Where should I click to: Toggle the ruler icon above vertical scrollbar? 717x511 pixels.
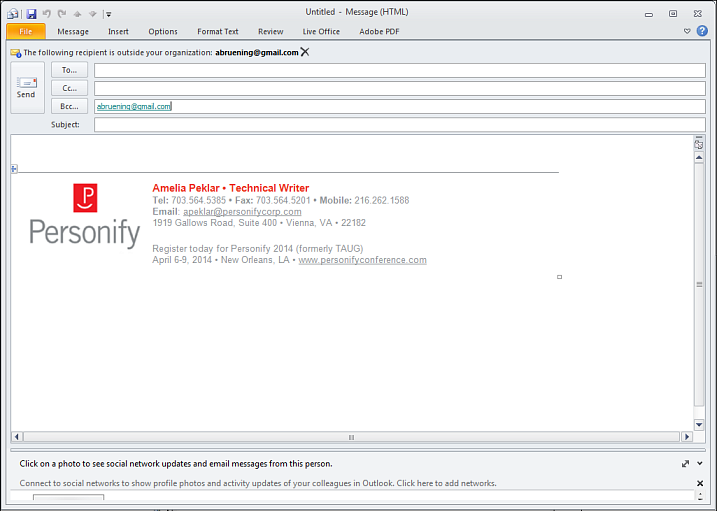tap(699, 143)
